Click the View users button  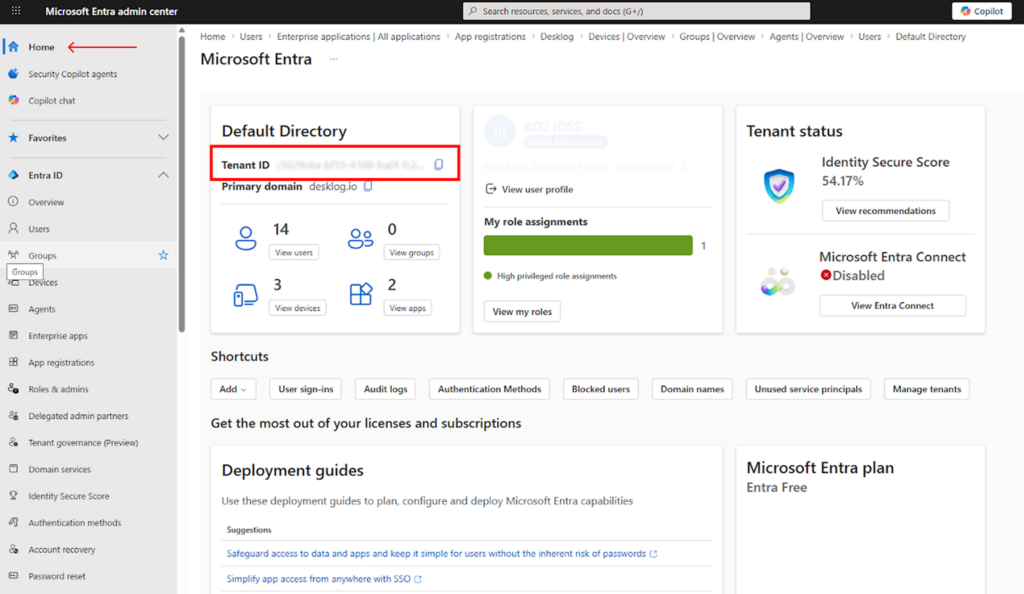coord(294,253)
